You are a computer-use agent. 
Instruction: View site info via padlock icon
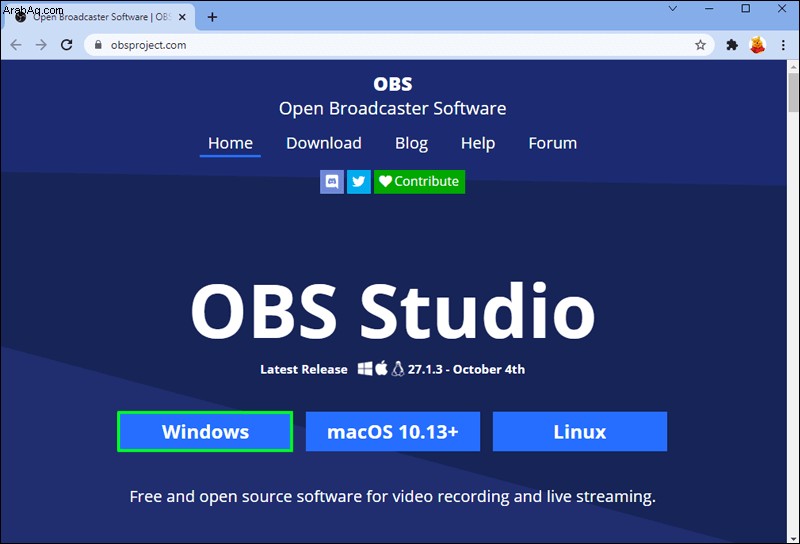[x=98, y=45]
